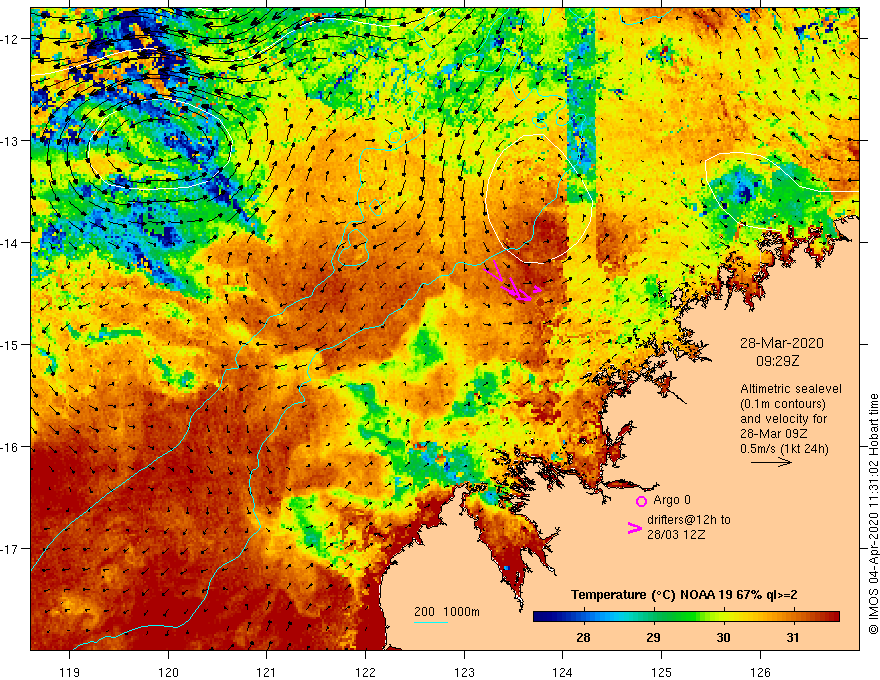
Task: Click the longitude axis label 119
Action: pyautogui.click(x=70, y=672)
